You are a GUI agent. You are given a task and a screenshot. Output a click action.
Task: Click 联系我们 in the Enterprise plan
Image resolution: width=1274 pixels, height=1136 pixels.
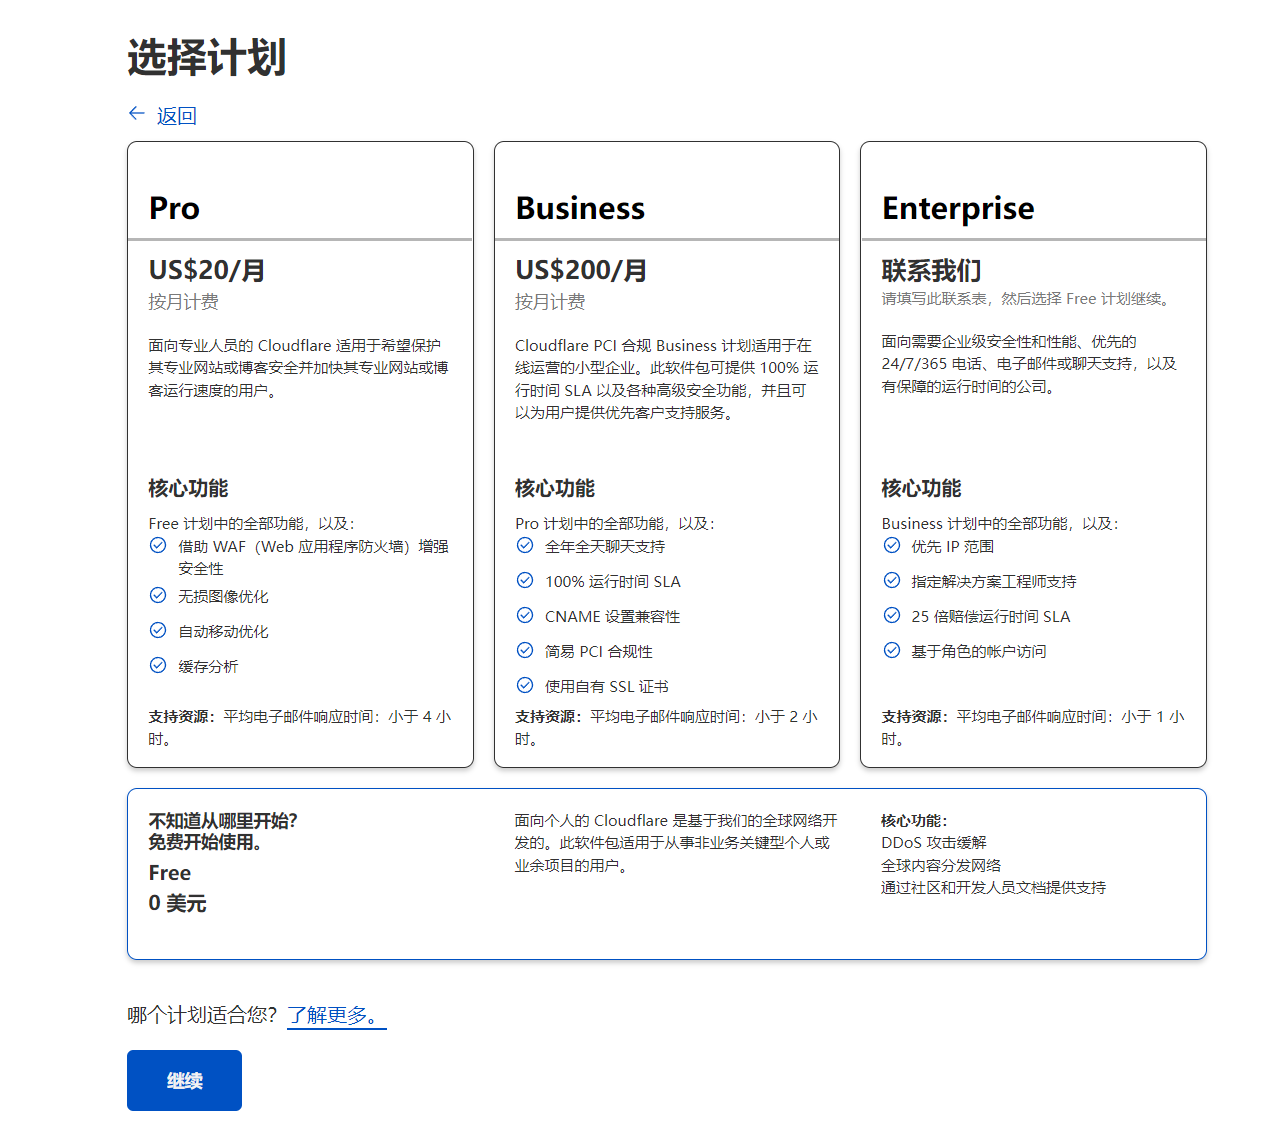(x=931, y=270)
